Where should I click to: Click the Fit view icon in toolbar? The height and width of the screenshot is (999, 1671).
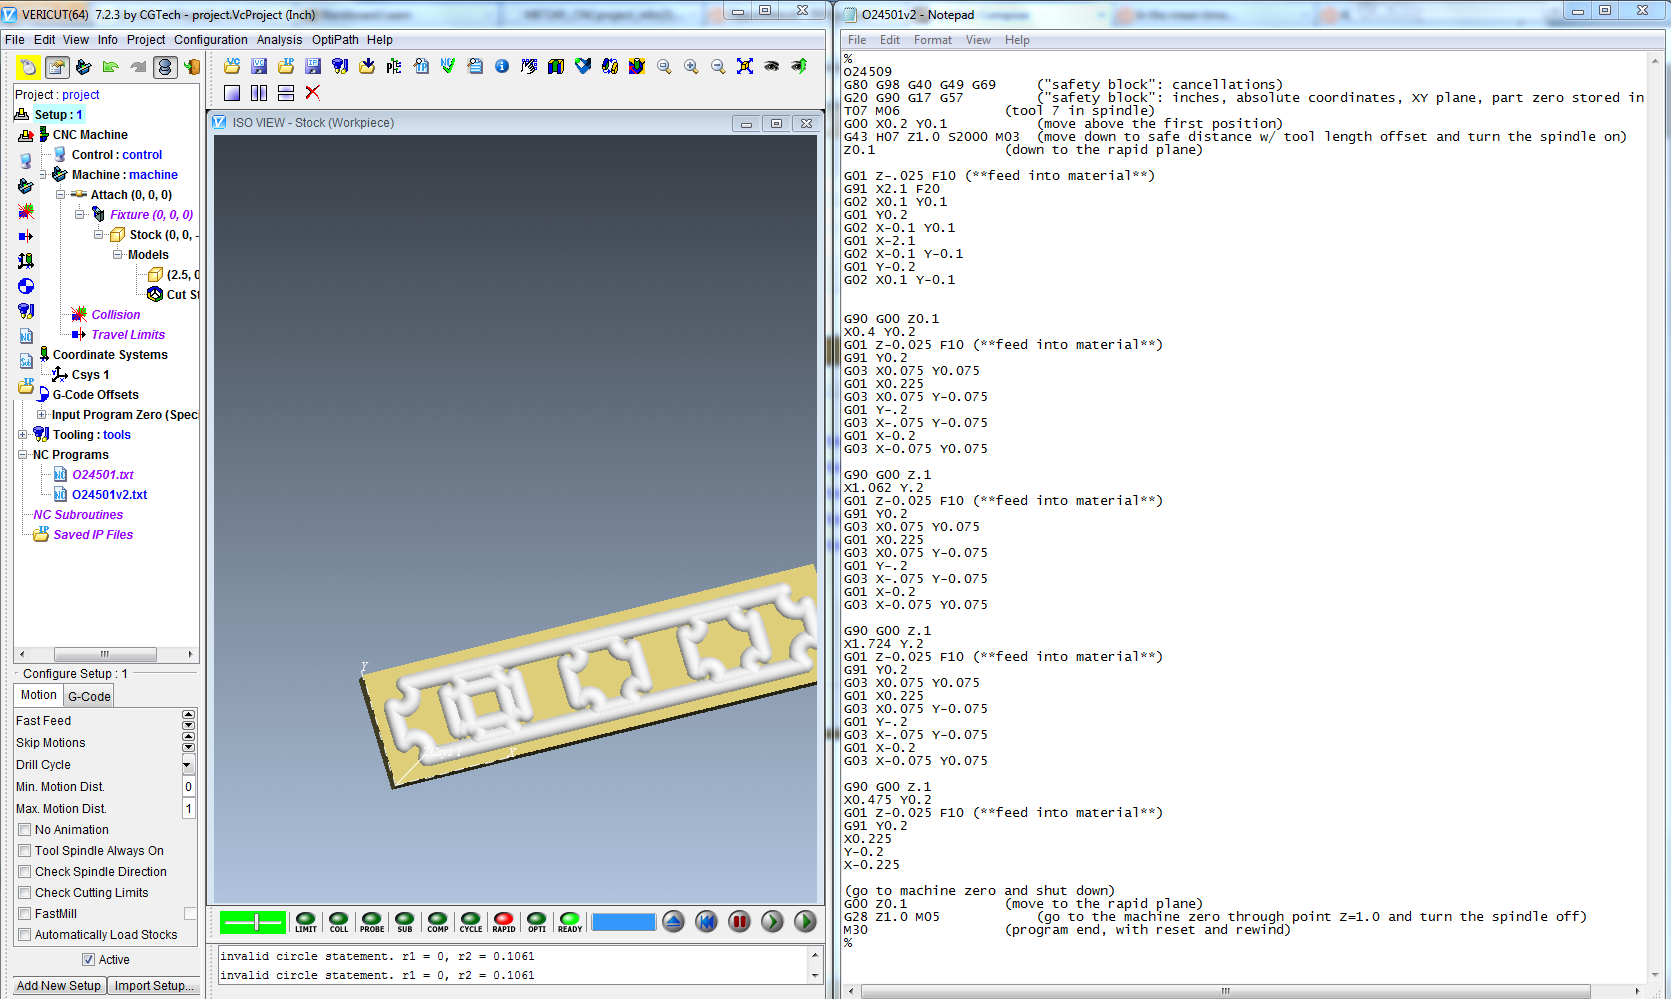click(745, 66)
